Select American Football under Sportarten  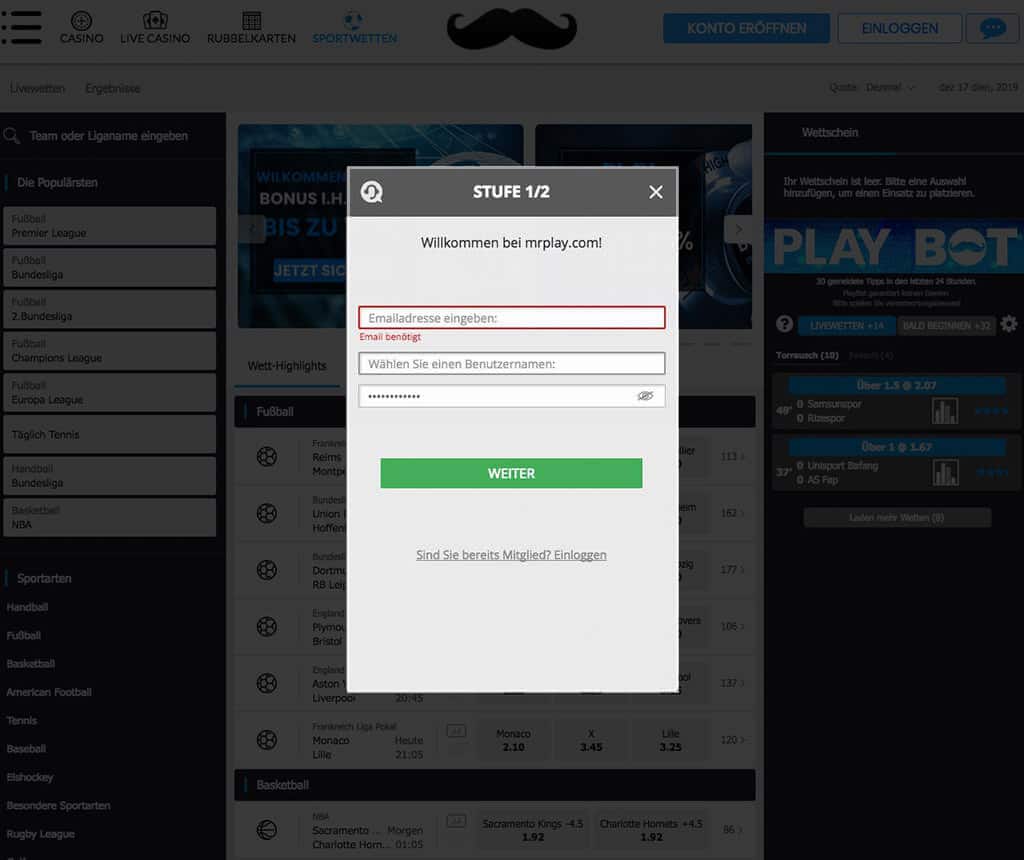pos(49,692)
